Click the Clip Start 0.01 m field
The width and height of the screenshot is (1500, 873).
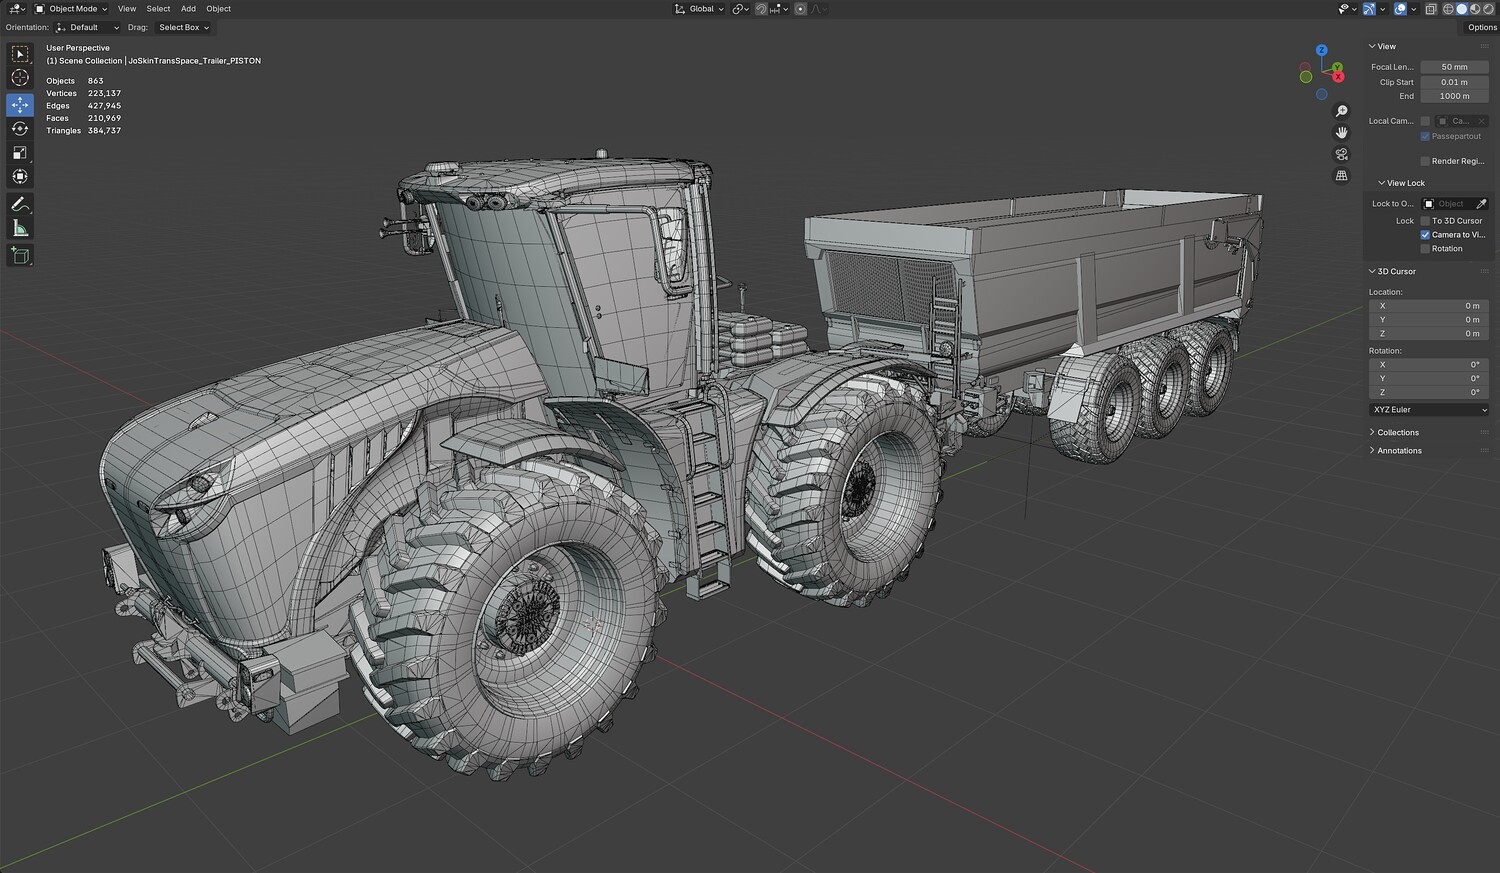[x=1455, y=82]
